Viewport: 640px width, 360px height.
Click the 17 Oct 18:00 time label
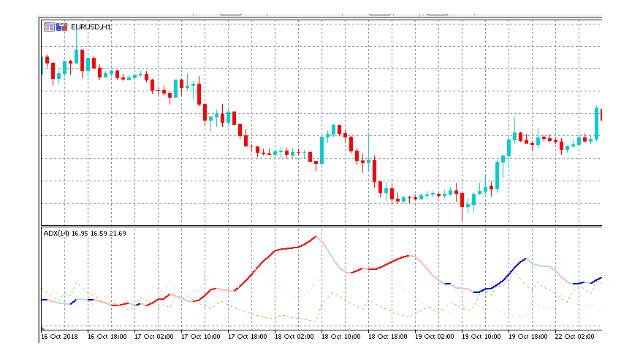click(x=247, y=337)
